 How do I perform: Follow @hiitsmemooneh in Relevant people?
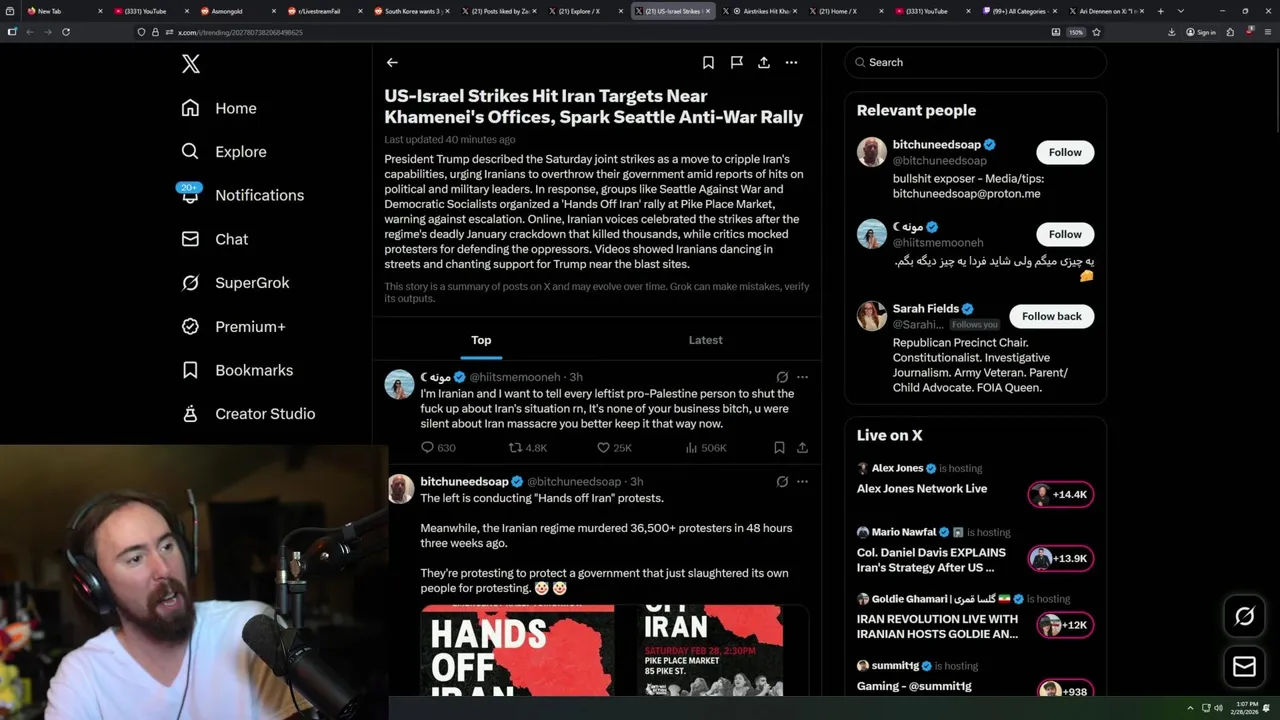click(x=1065, y=234)
